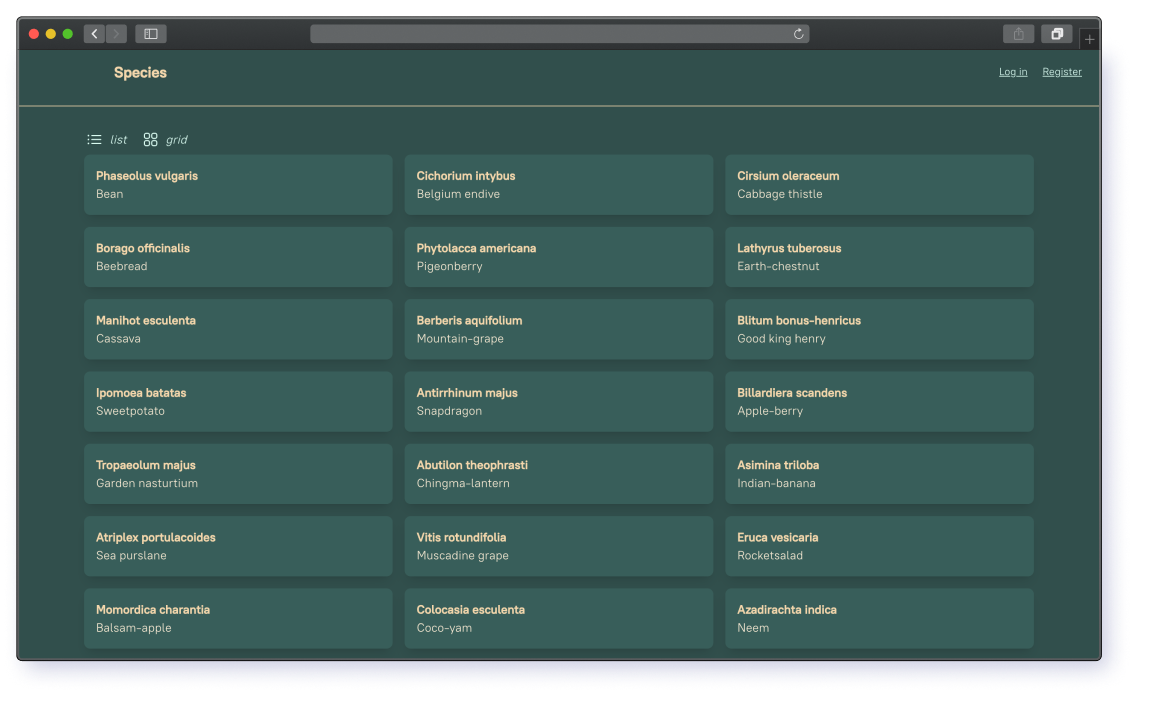Open the Momordica charantia card
Viewport: 1152px width, 720px height.
pyautogui.click(x=239, y=619)
